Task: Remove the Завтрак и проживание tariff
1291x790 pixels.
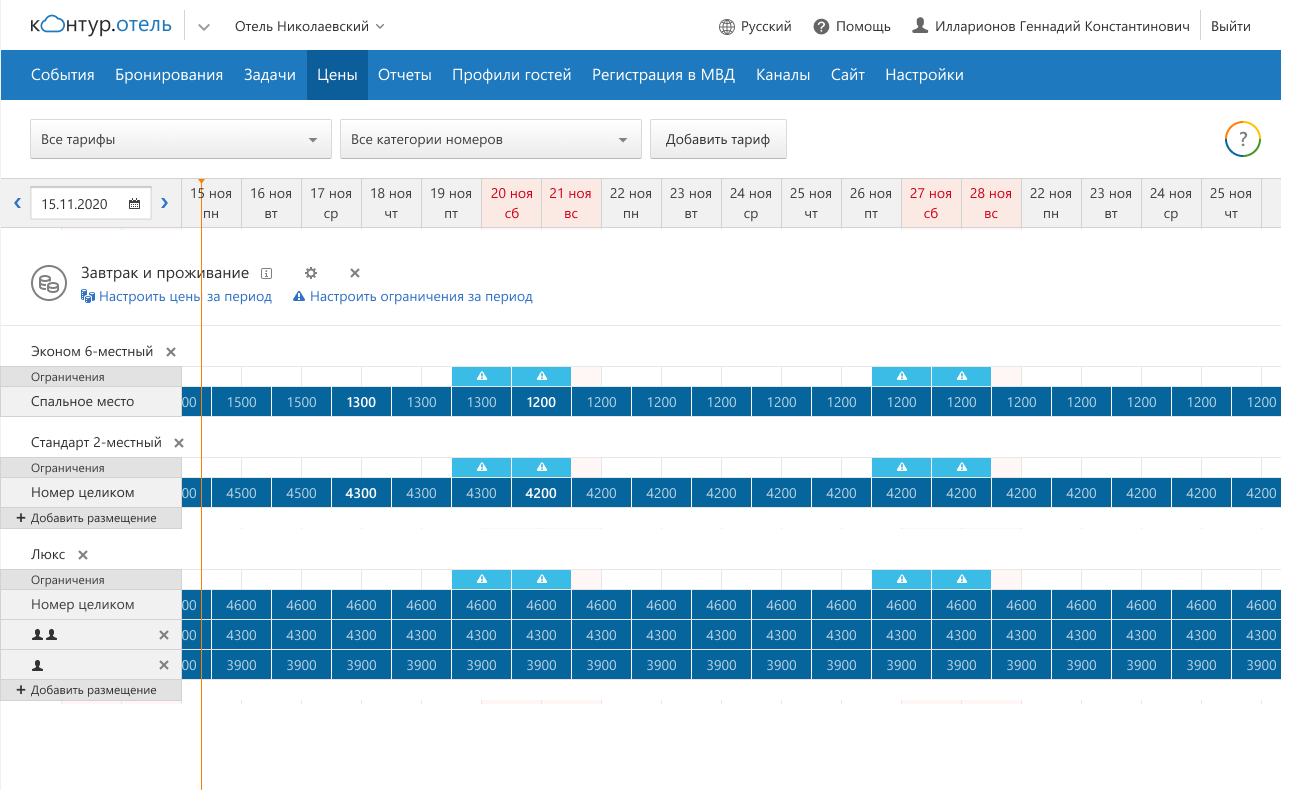Action: pyautogui.click(x=355, y=273)
